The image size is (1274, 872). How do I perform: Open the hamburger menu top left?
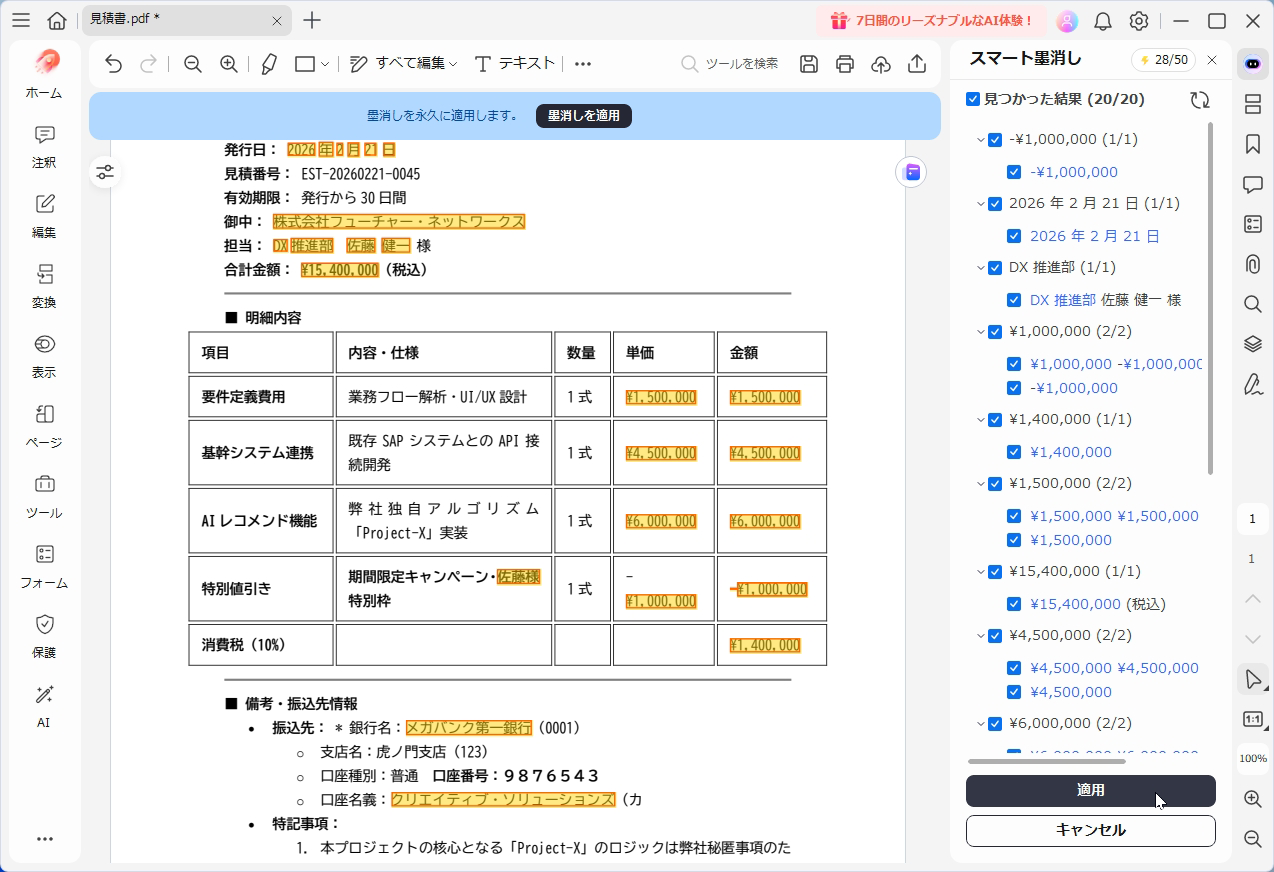click(x=20, y=20)
